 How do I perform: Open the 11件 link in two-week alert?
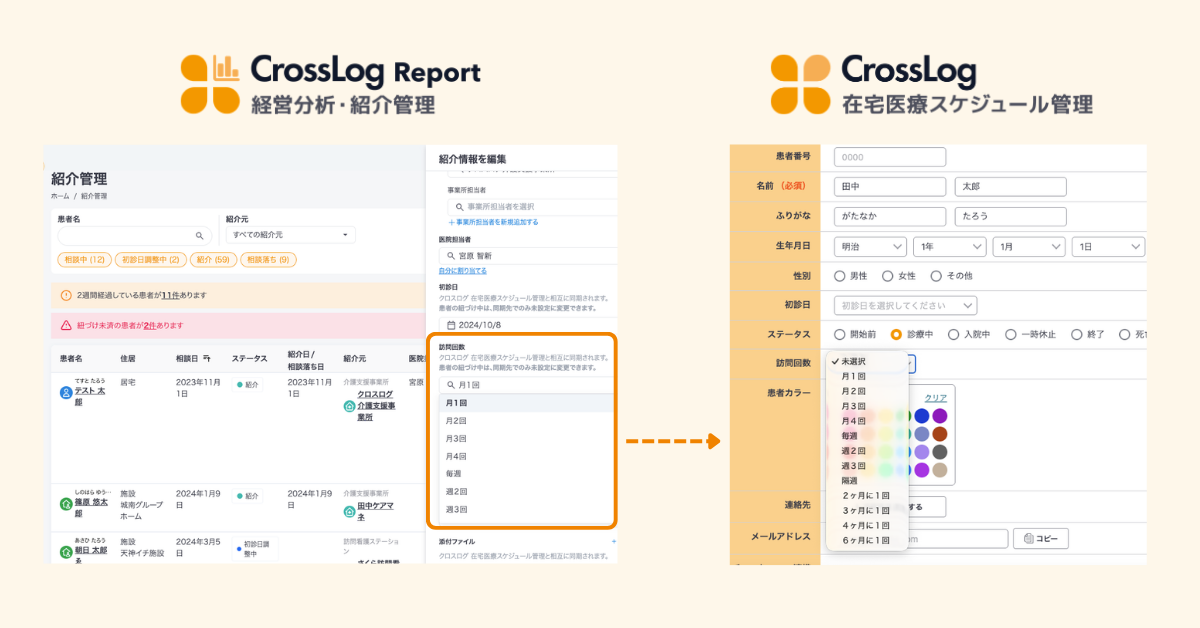(x=171, y=295)
